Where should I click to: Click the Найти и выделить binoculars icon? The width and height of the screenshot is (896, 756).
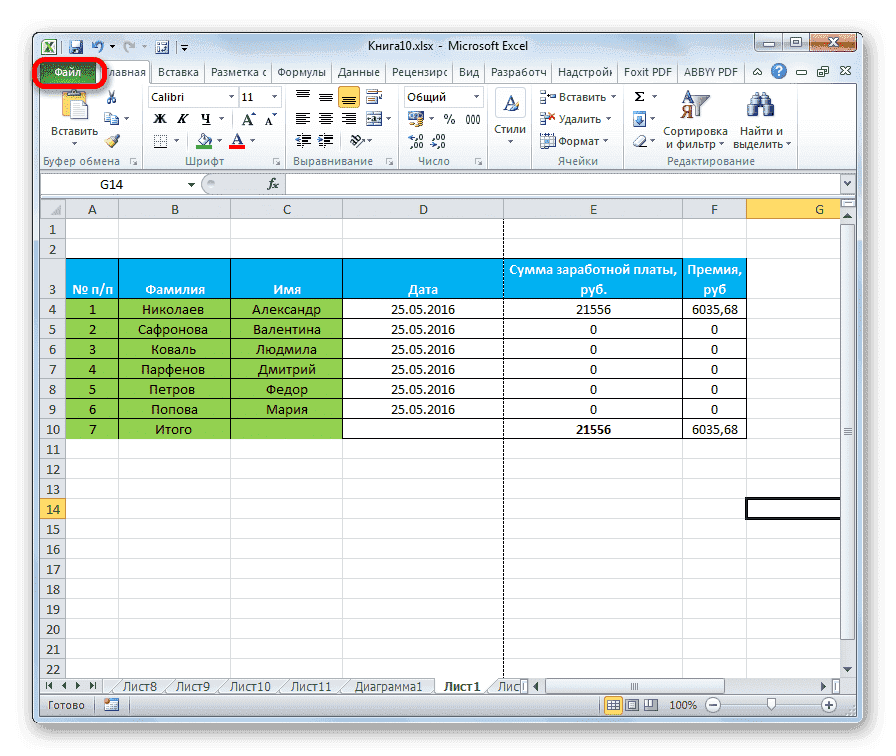coord(762,105)
